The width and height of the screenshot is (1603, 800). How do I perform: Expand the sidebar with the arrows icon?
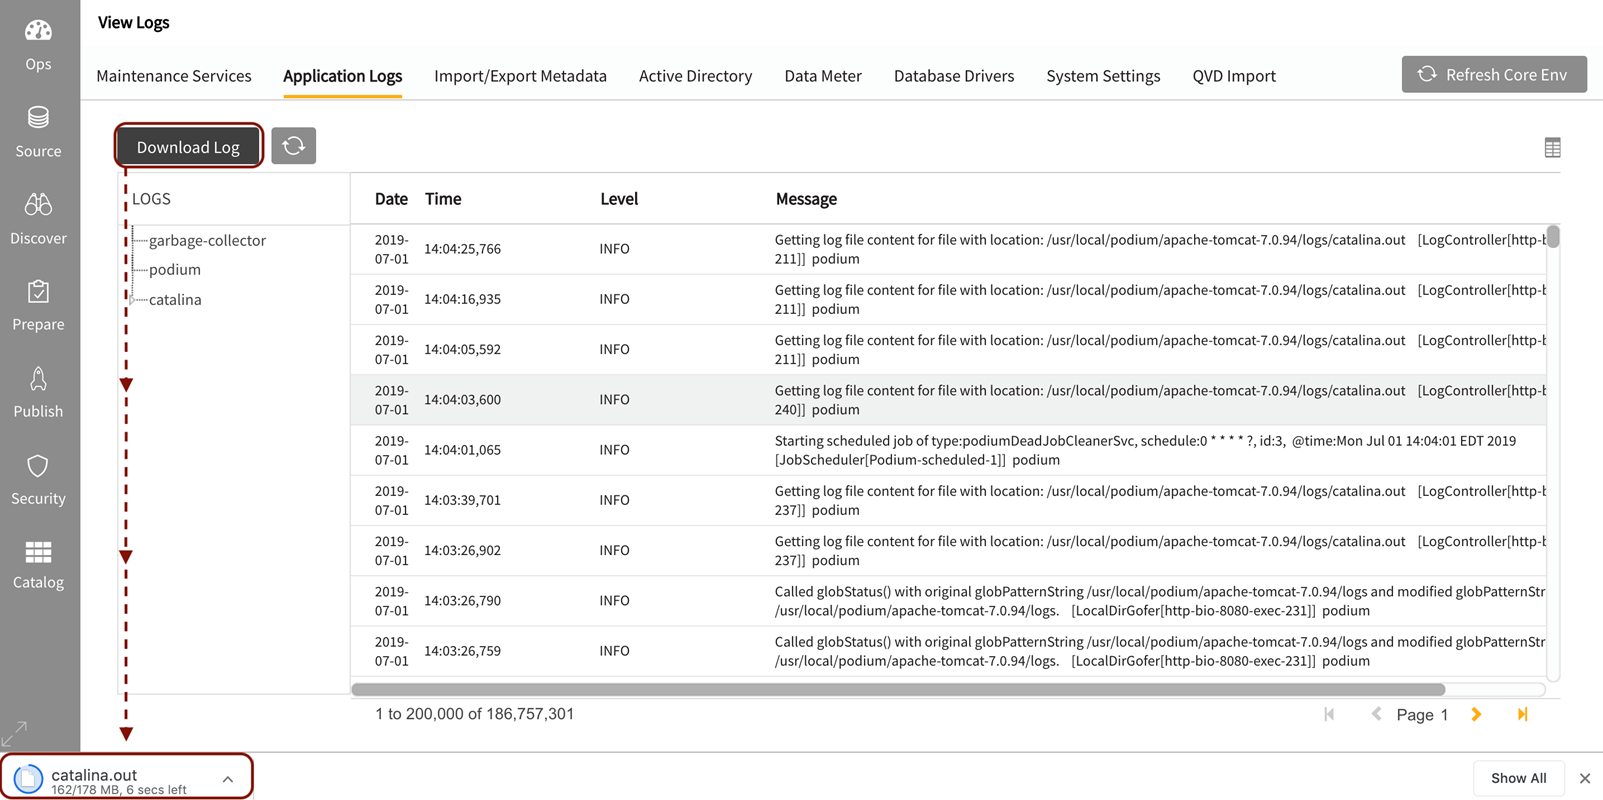click(x=15, y=733)
